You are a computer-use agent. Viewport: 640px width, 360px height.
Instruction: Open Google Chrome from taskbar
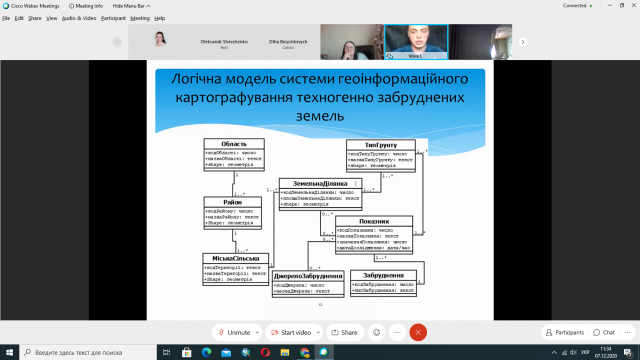click(x=304, y=352)
